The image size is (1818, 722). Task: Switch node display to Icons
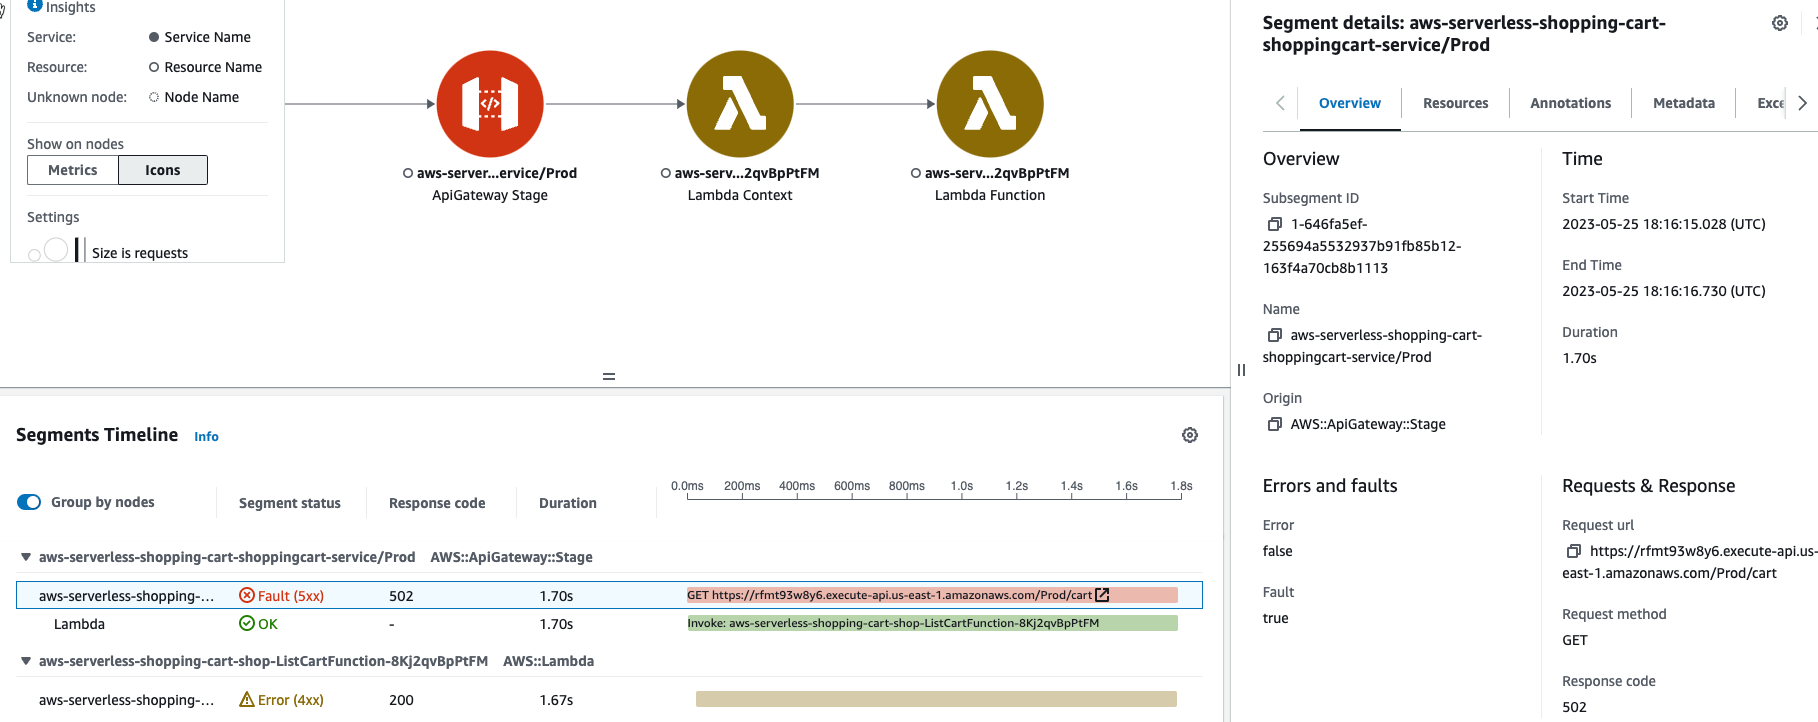[163, 170]
